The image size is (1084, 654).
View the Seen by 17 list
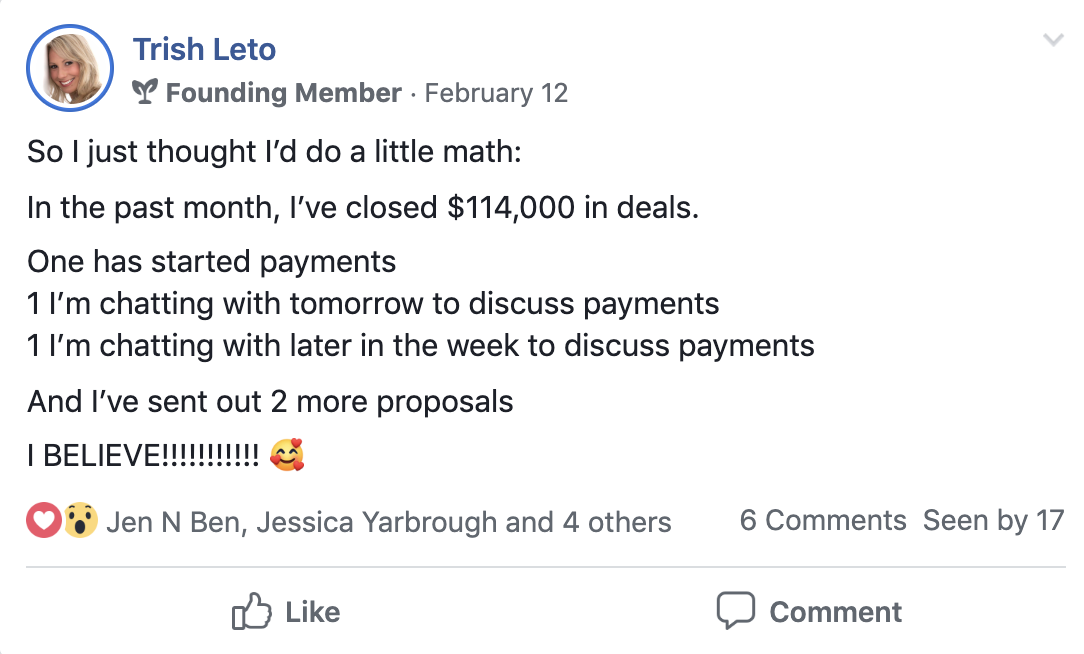click(993, 521)
